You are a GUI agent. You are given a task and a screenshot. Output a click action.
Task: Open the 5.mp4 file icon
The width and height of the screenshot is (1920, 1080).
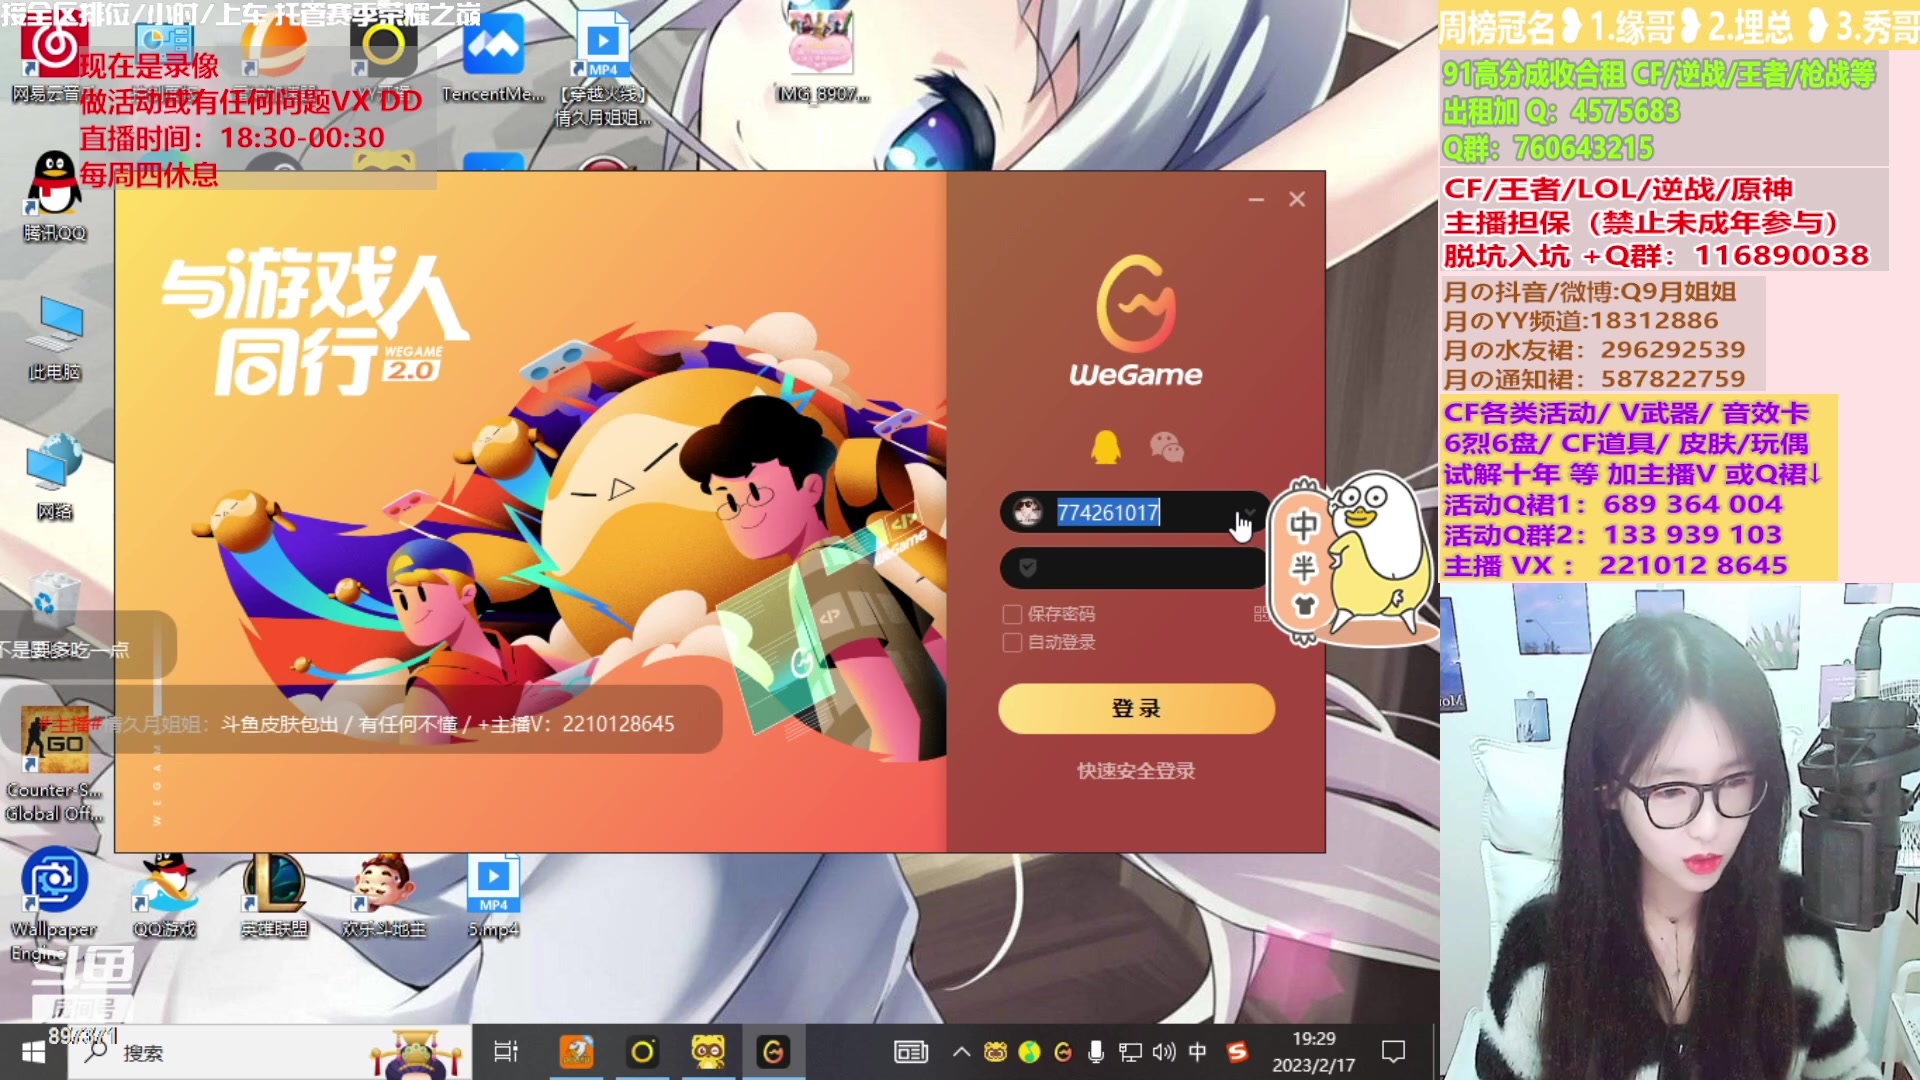[x=493, y=895]
